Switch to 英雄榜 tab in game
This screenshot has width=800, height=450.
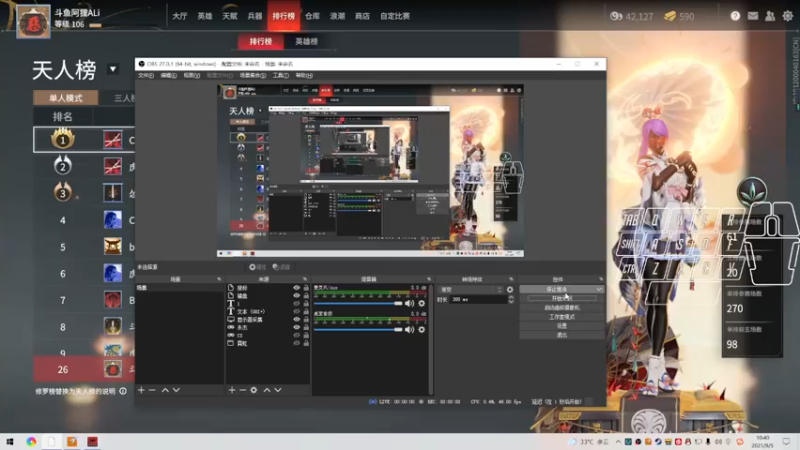pyautogui.click(x=306, y=41)
